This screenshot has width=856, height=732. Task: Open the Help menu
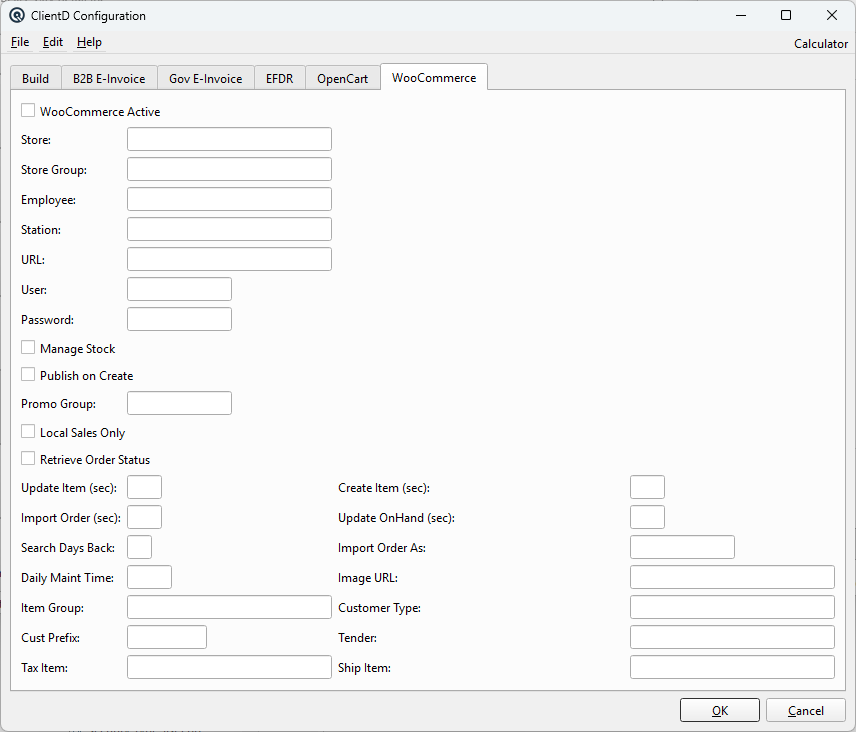click(90, 42)
